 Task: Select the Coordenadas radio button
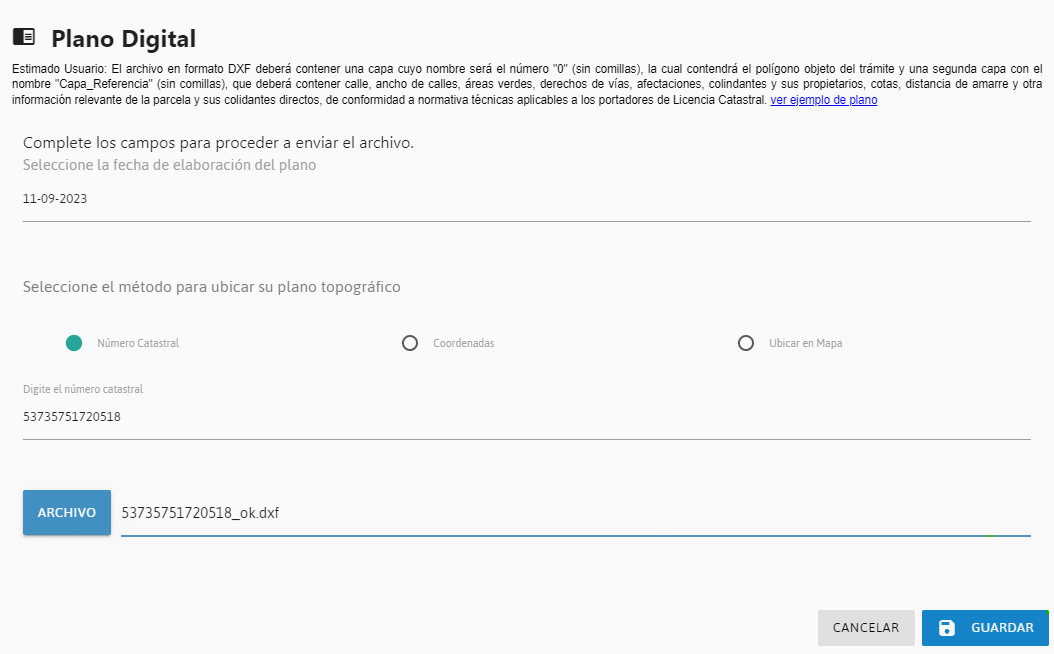[410, 343]
